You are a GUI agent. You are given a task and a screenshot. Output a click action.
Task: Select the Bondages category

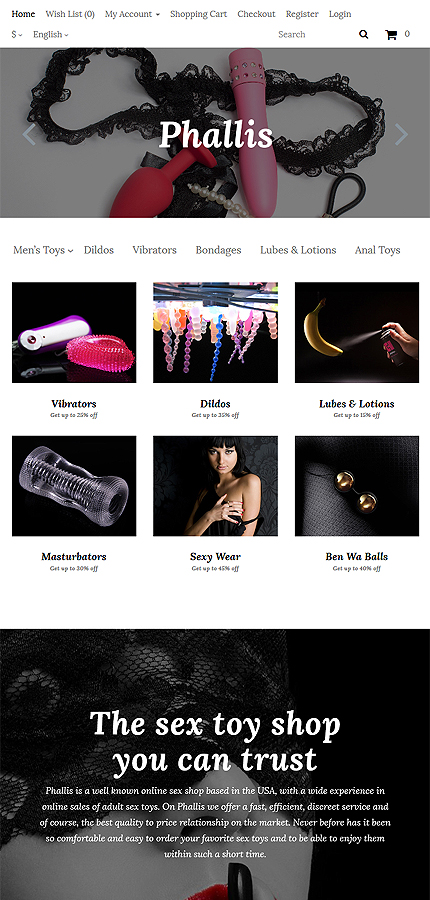pyautogui.click(x=218, y=250)
